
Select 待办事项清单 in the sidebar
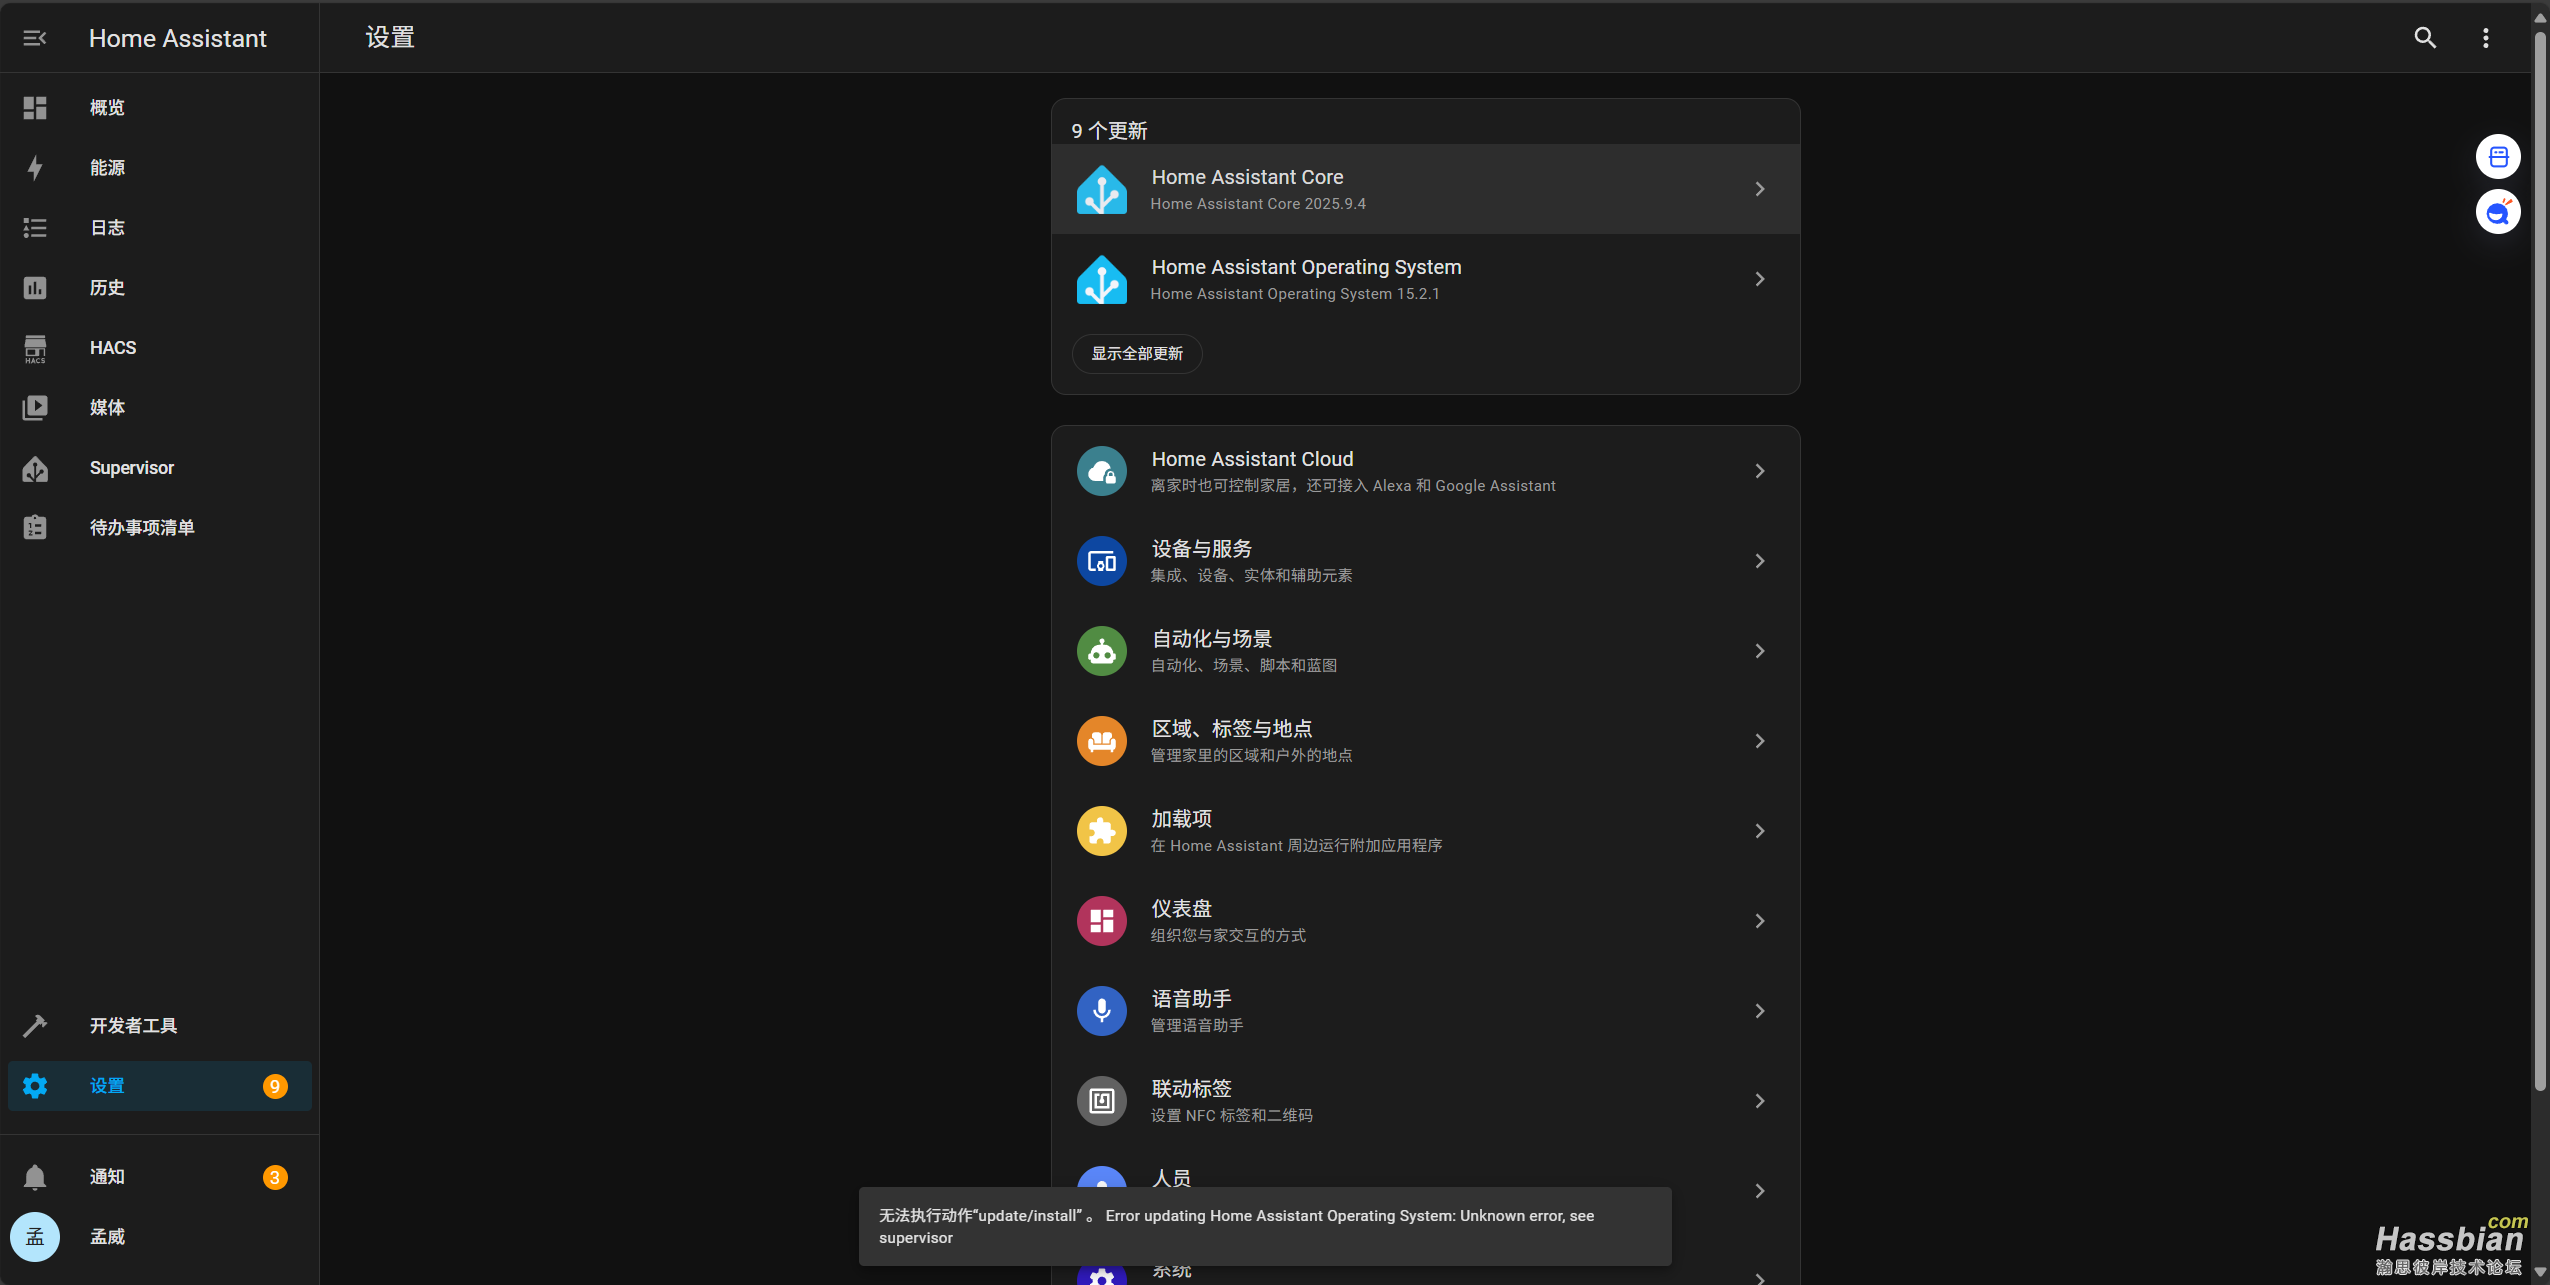pos(141,528)
